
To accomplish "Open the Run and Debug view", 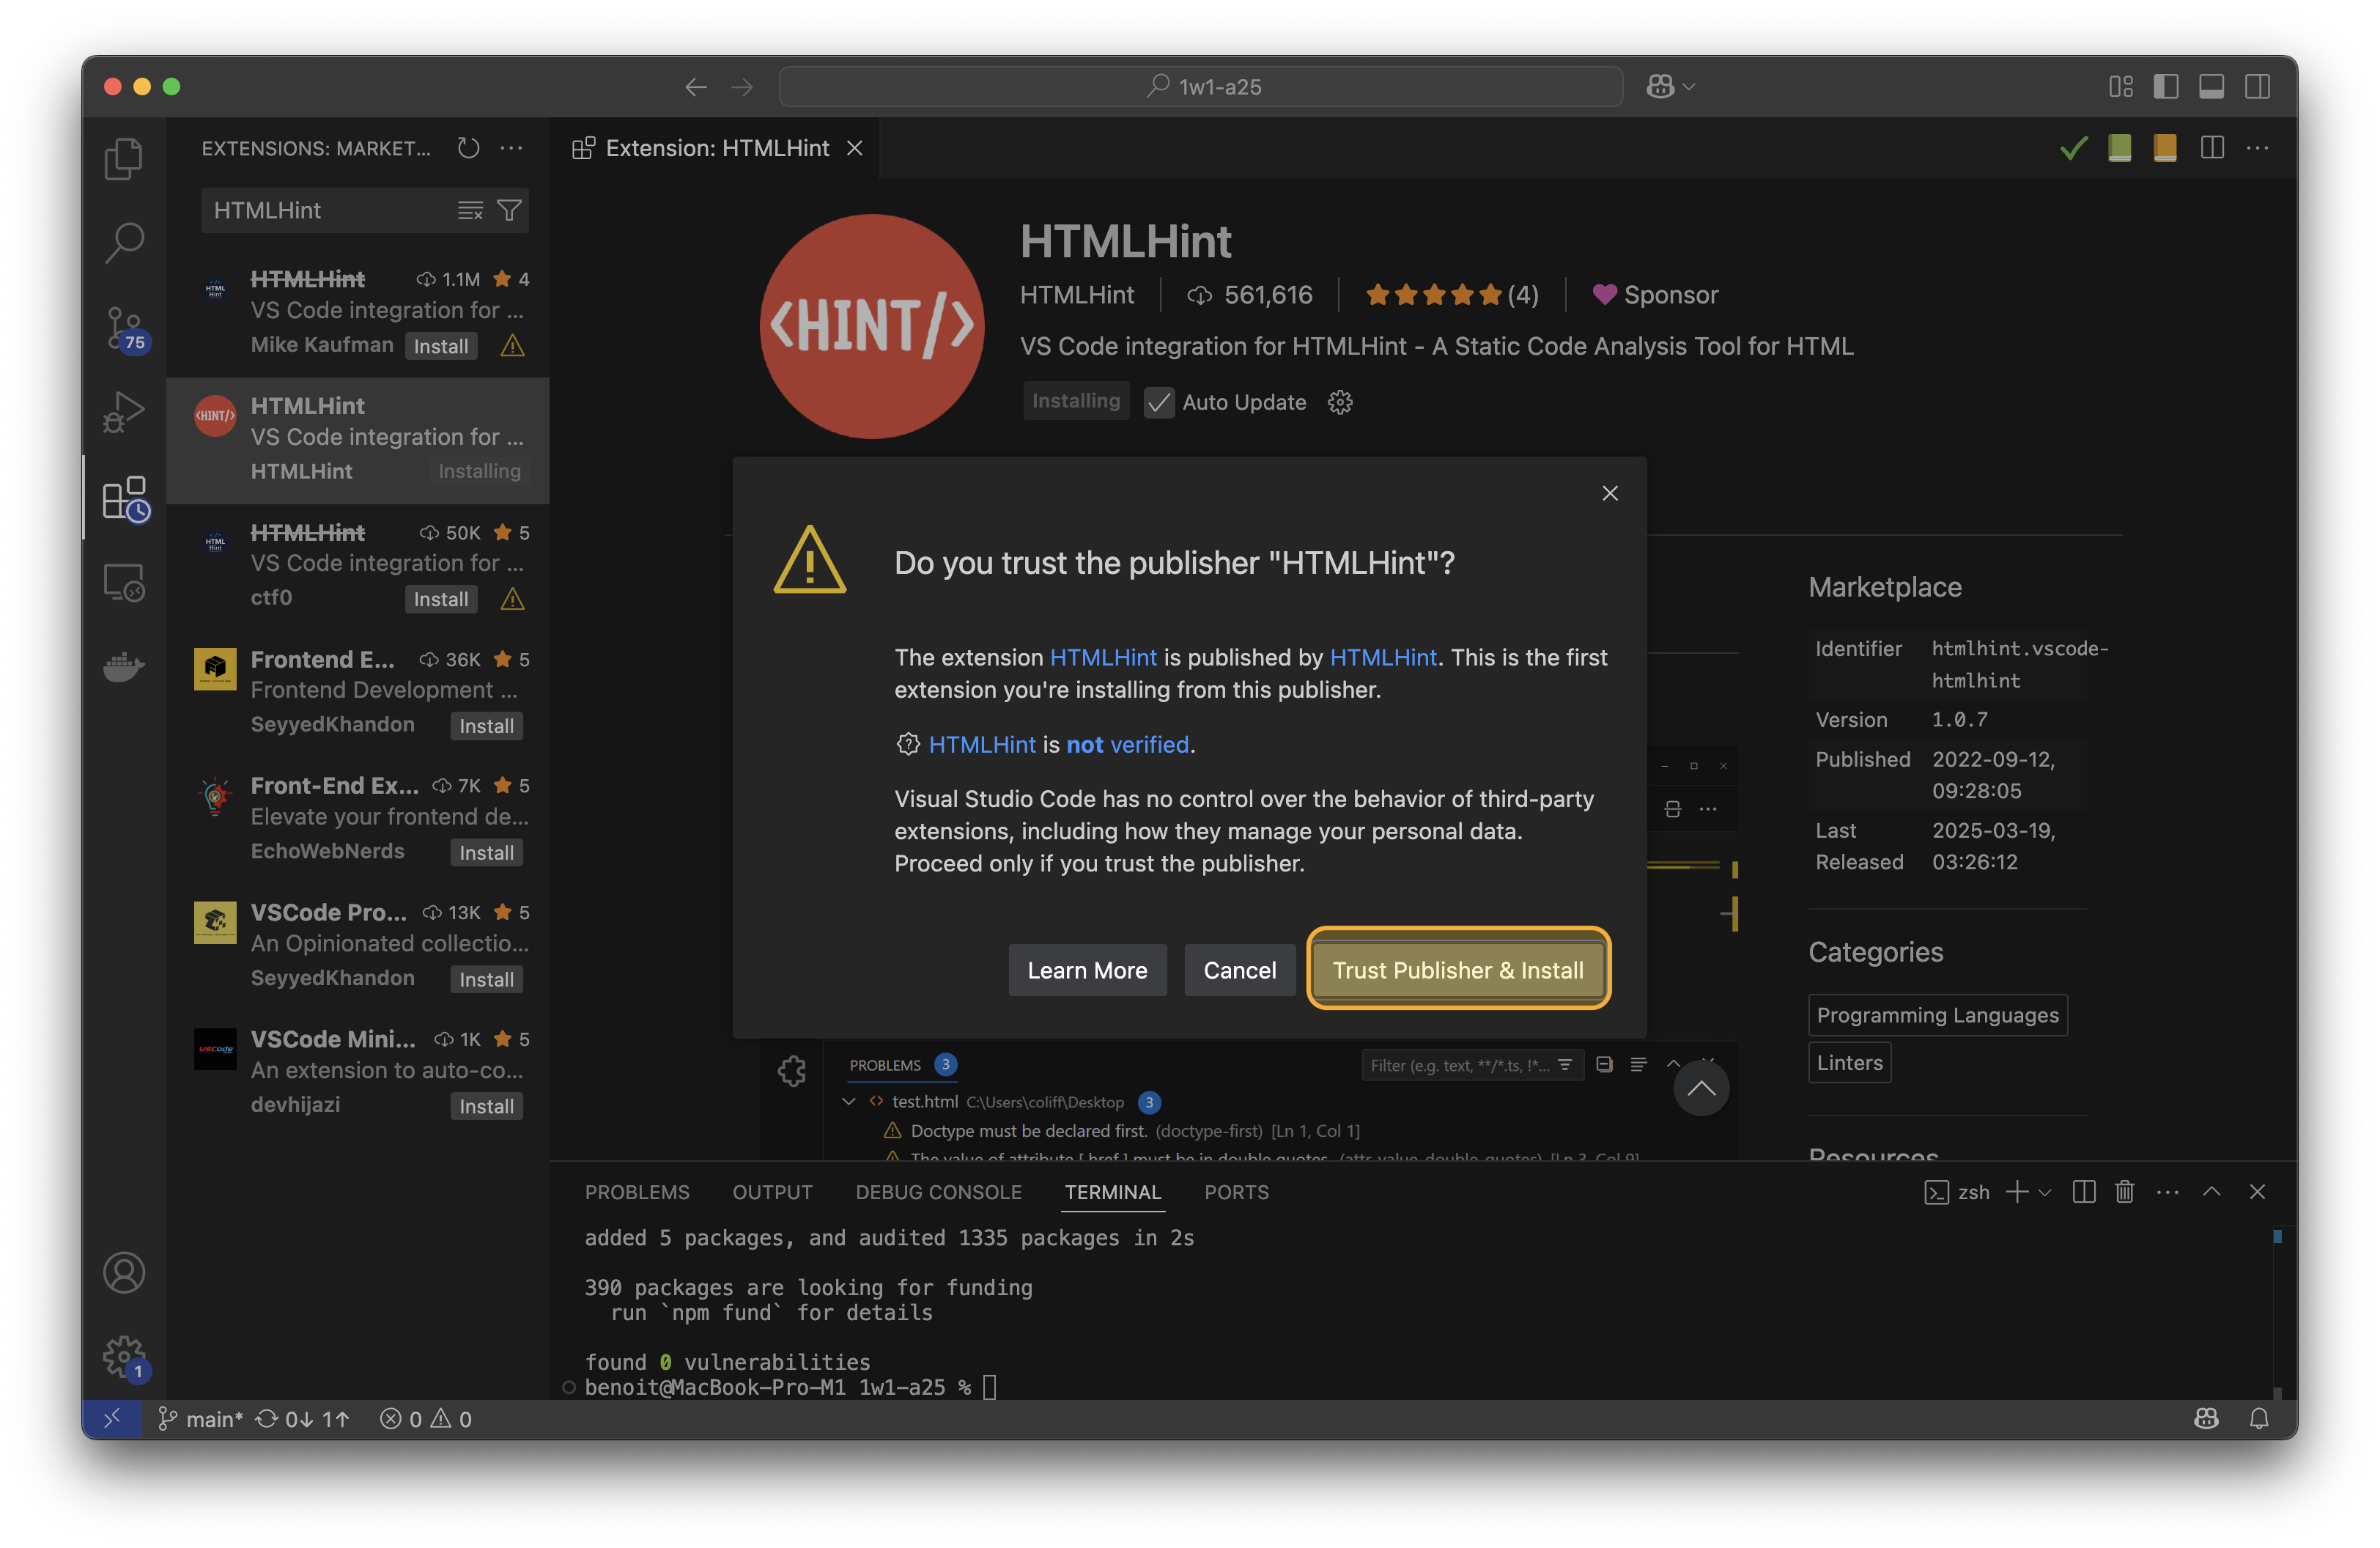I will [x=124, y=411].
